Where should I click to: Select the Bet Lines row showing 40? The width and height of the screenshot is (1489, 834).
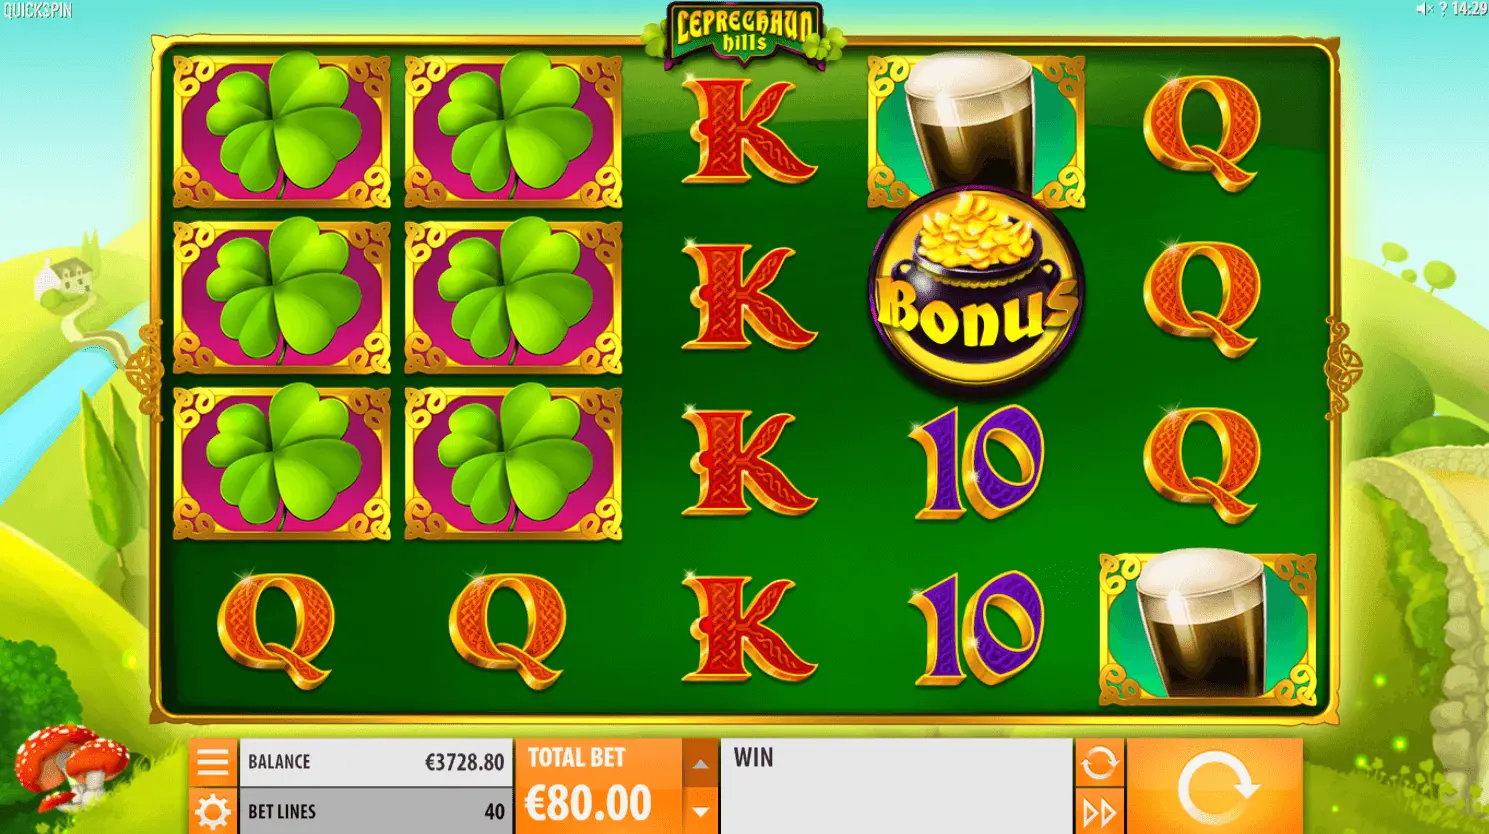click(376, 812)
